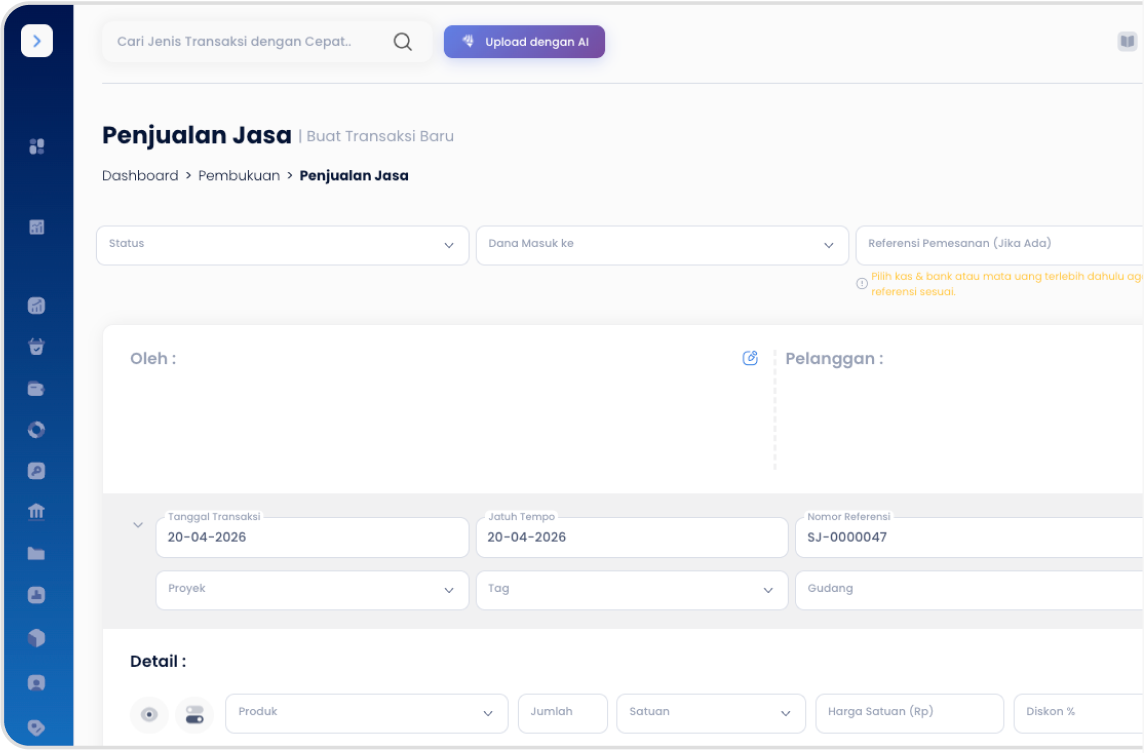Screen dimensions: 1144x753
Task: Select the bank icon in the sidebar
Action: click(36, 511)
